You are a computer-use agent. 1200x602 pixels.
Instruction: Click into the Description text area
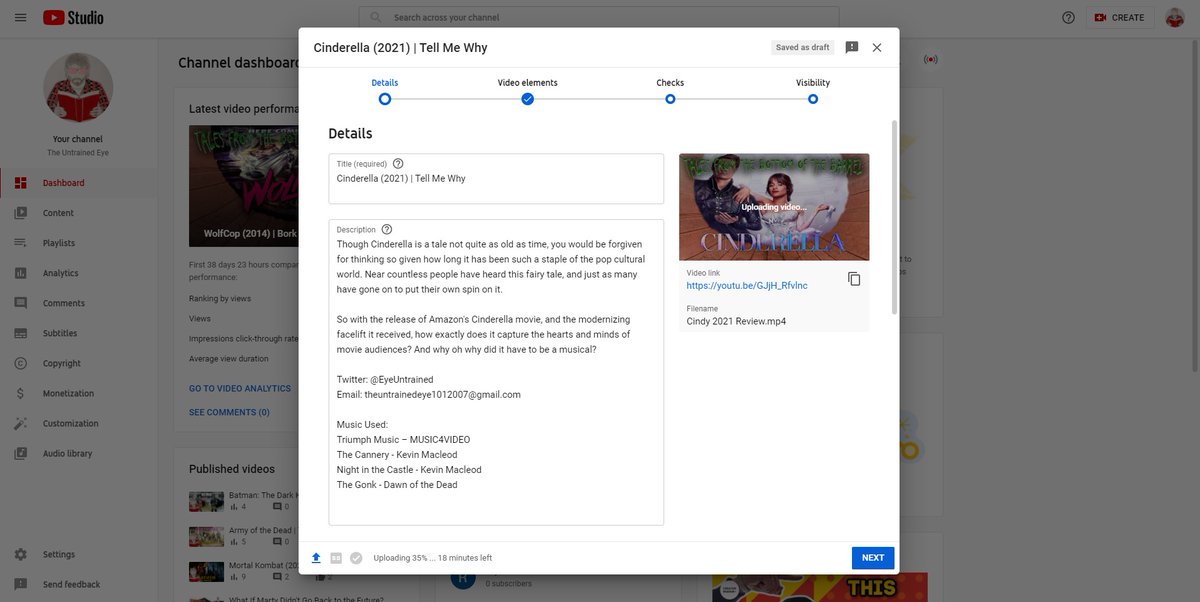point(496,372)
